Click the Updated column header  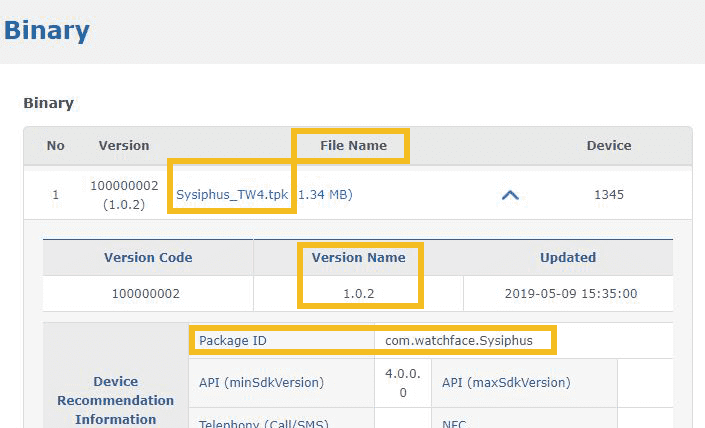click(x=568, y=257)
